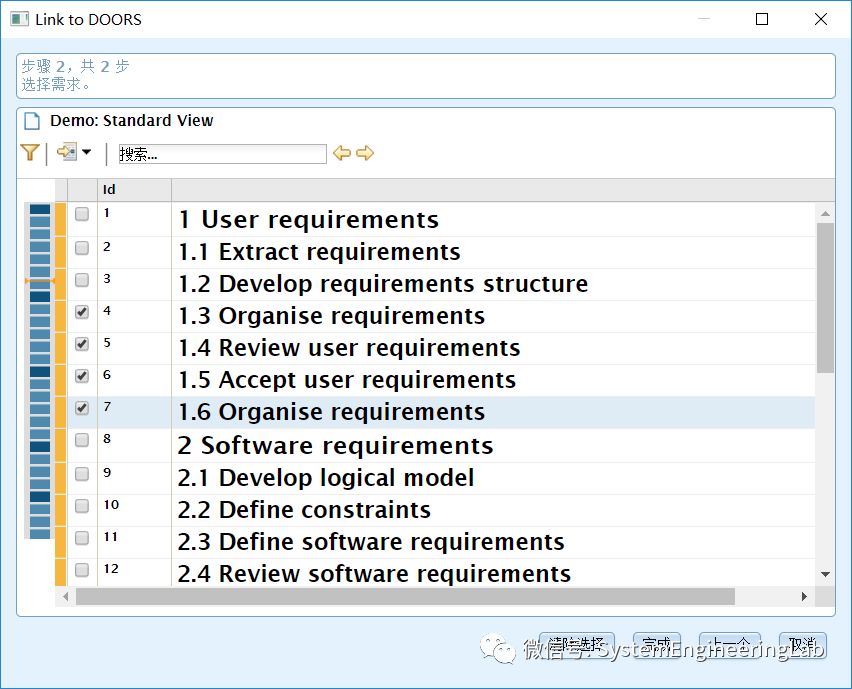Maximize the Link to DOORS window

762,19
